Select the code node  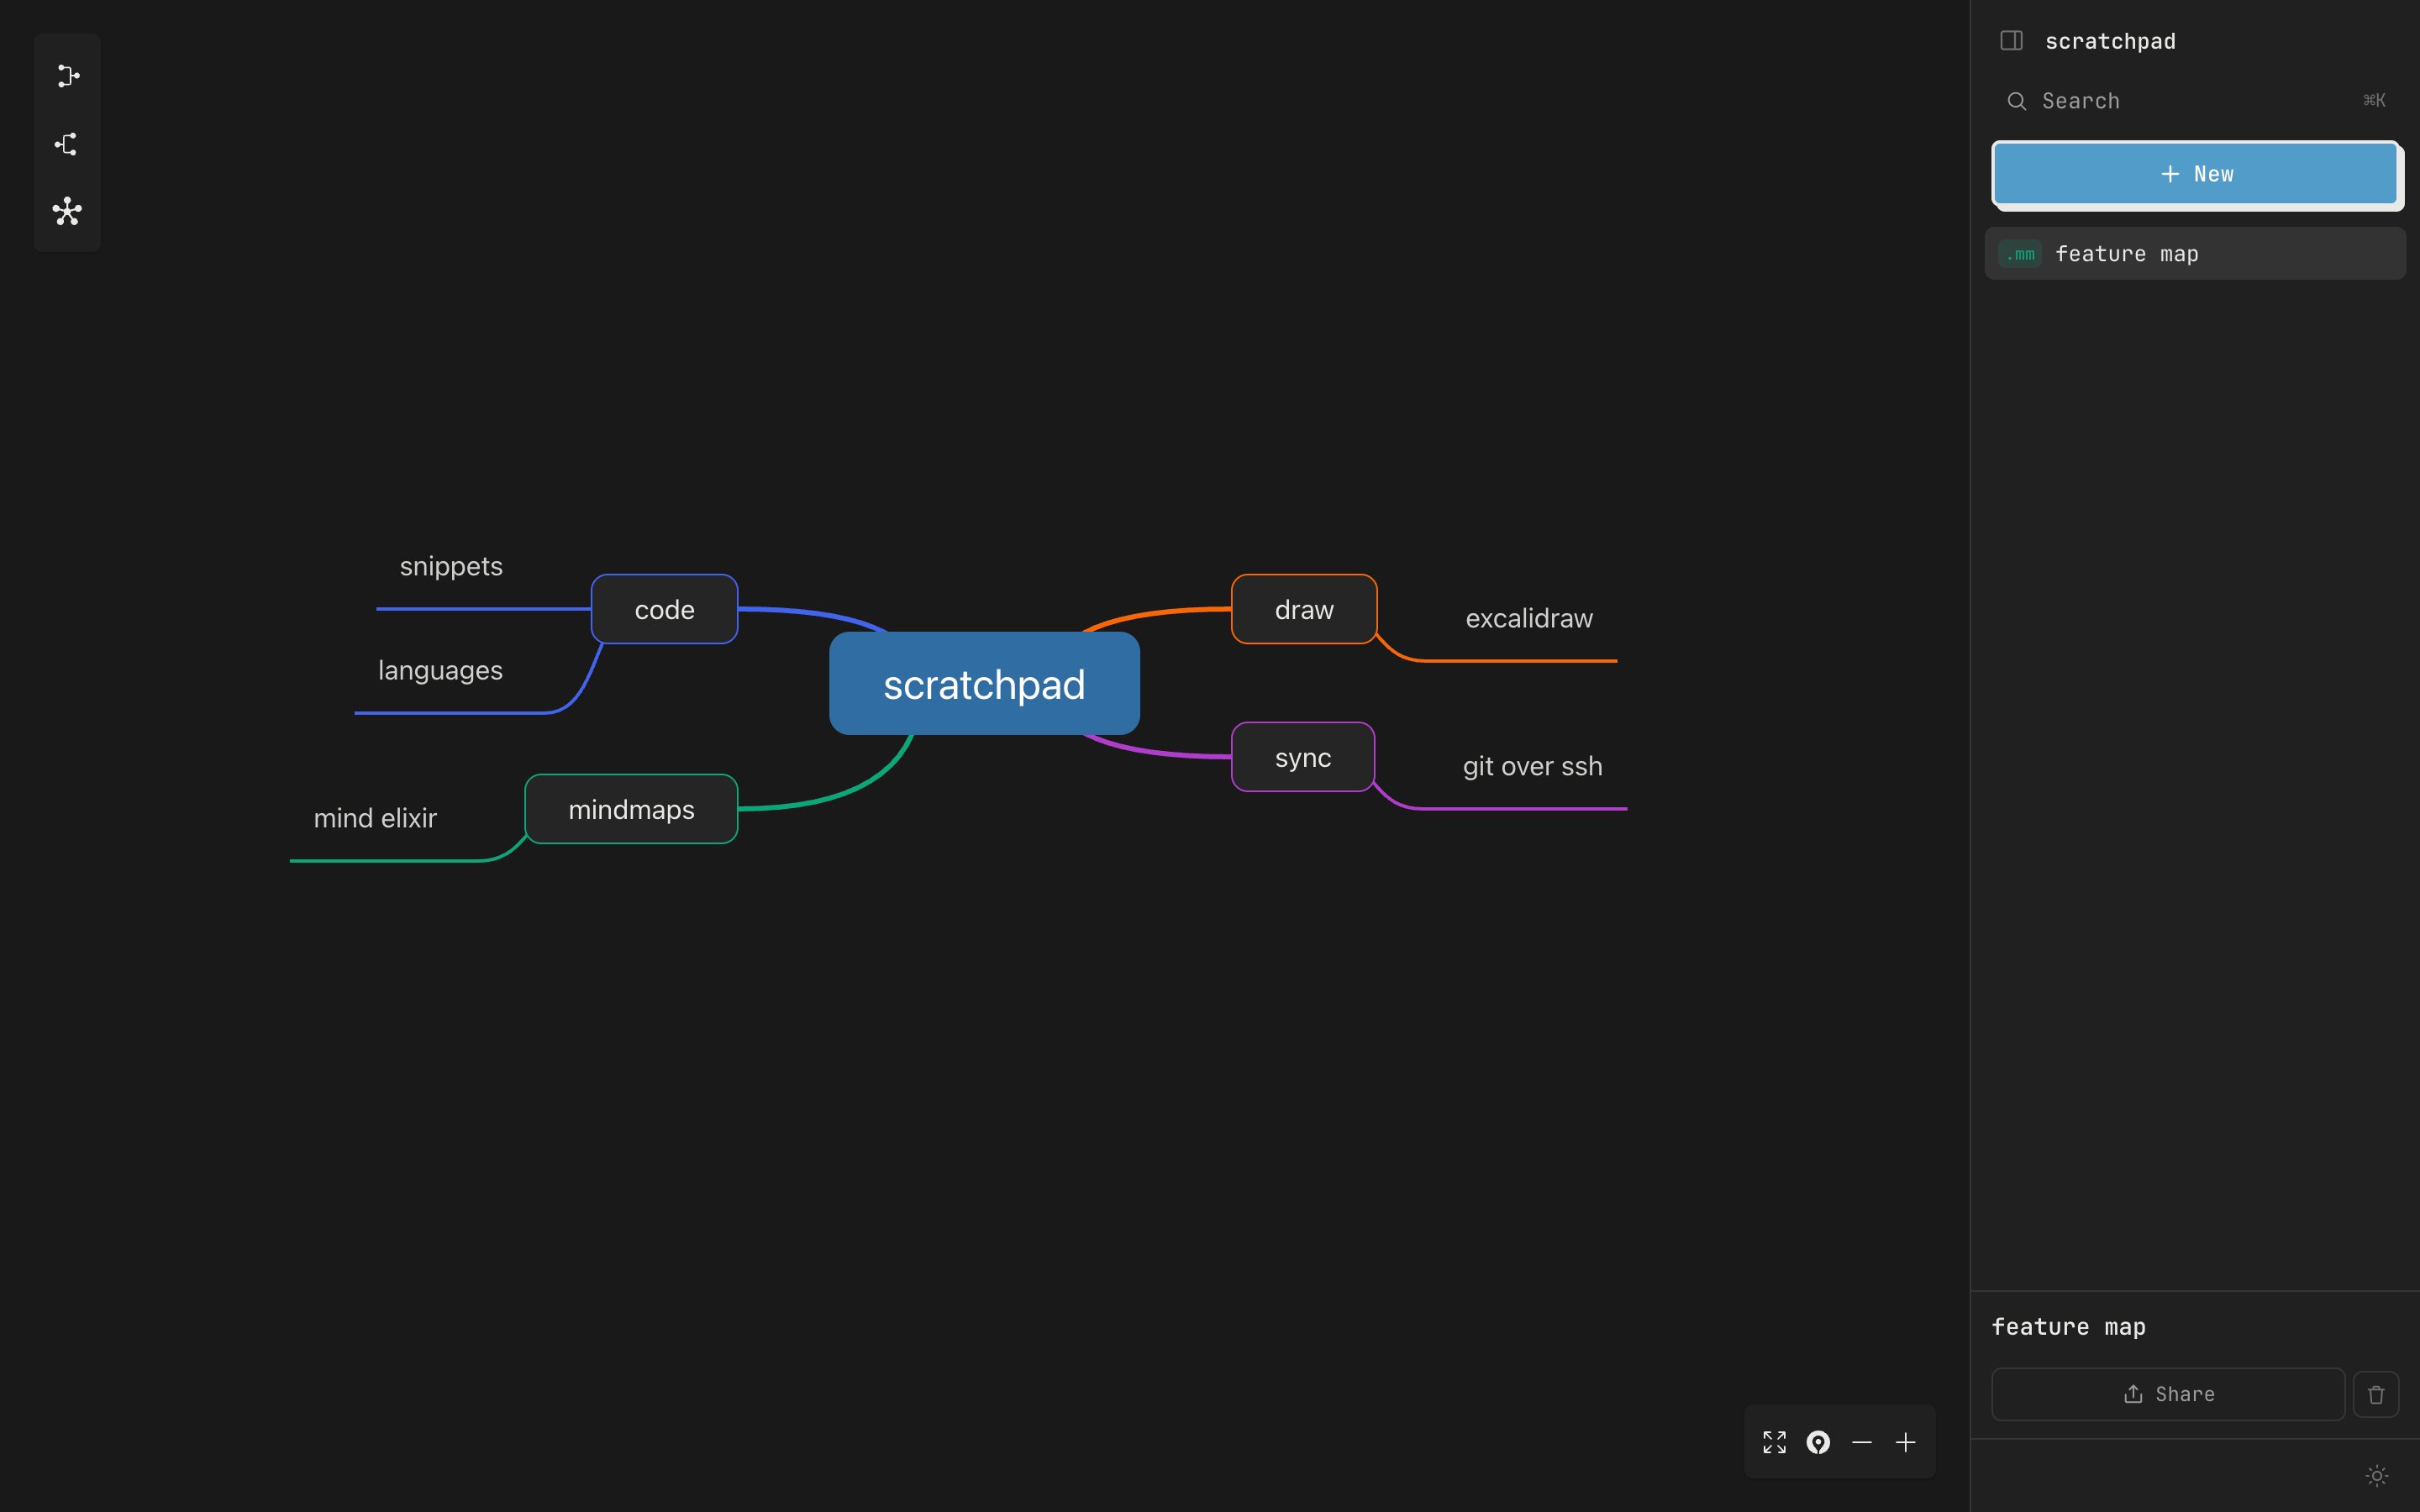tap(664, 609)
